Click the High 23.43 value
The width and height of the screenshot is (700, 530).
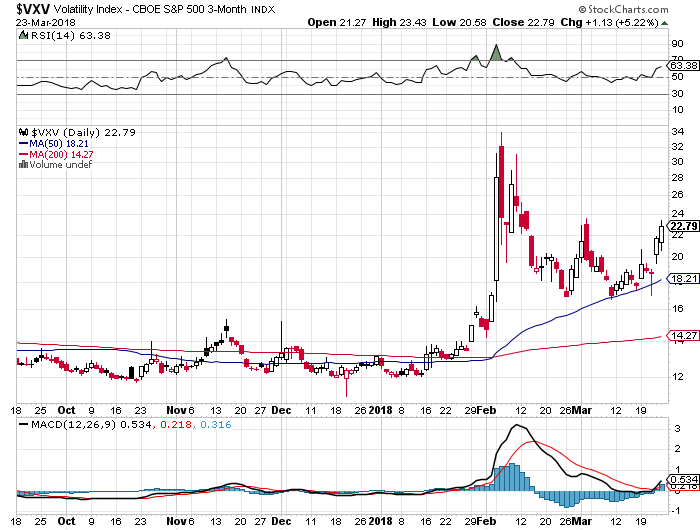pos(399,22)
